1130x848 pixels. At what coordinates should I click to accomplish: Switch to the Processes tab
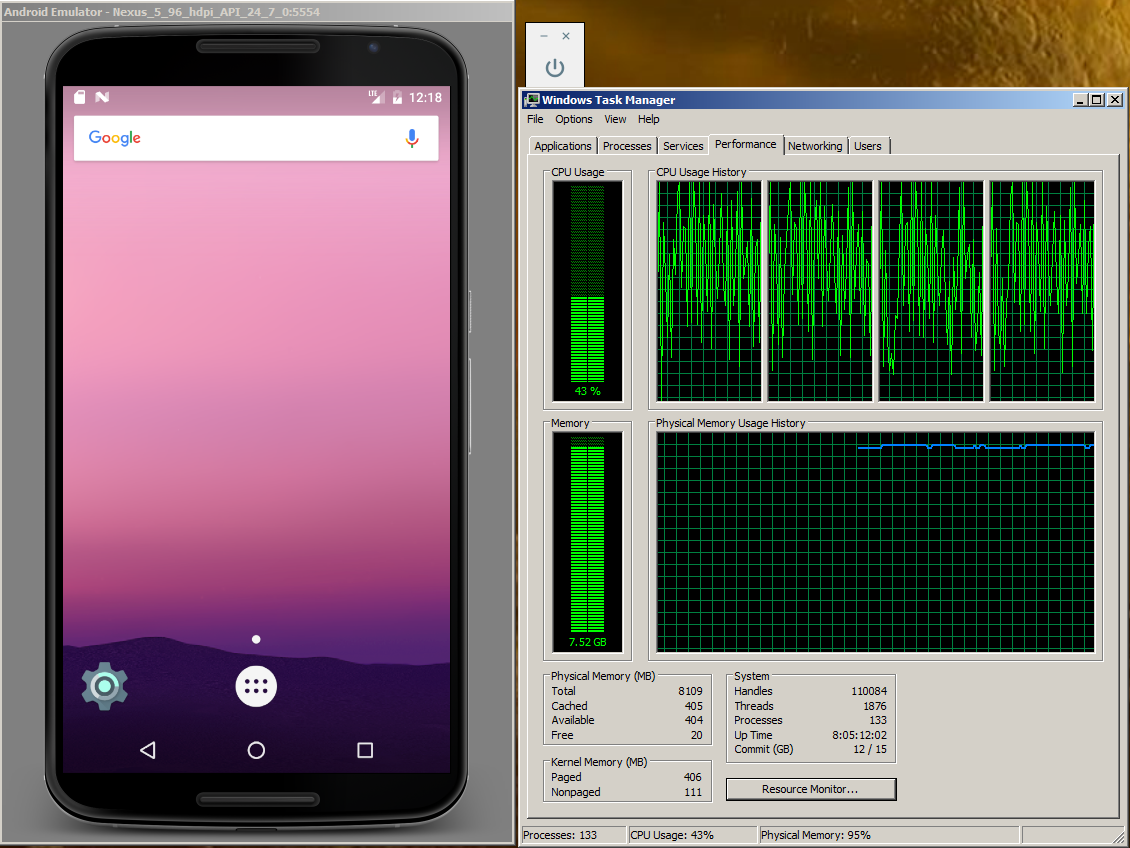627,146
